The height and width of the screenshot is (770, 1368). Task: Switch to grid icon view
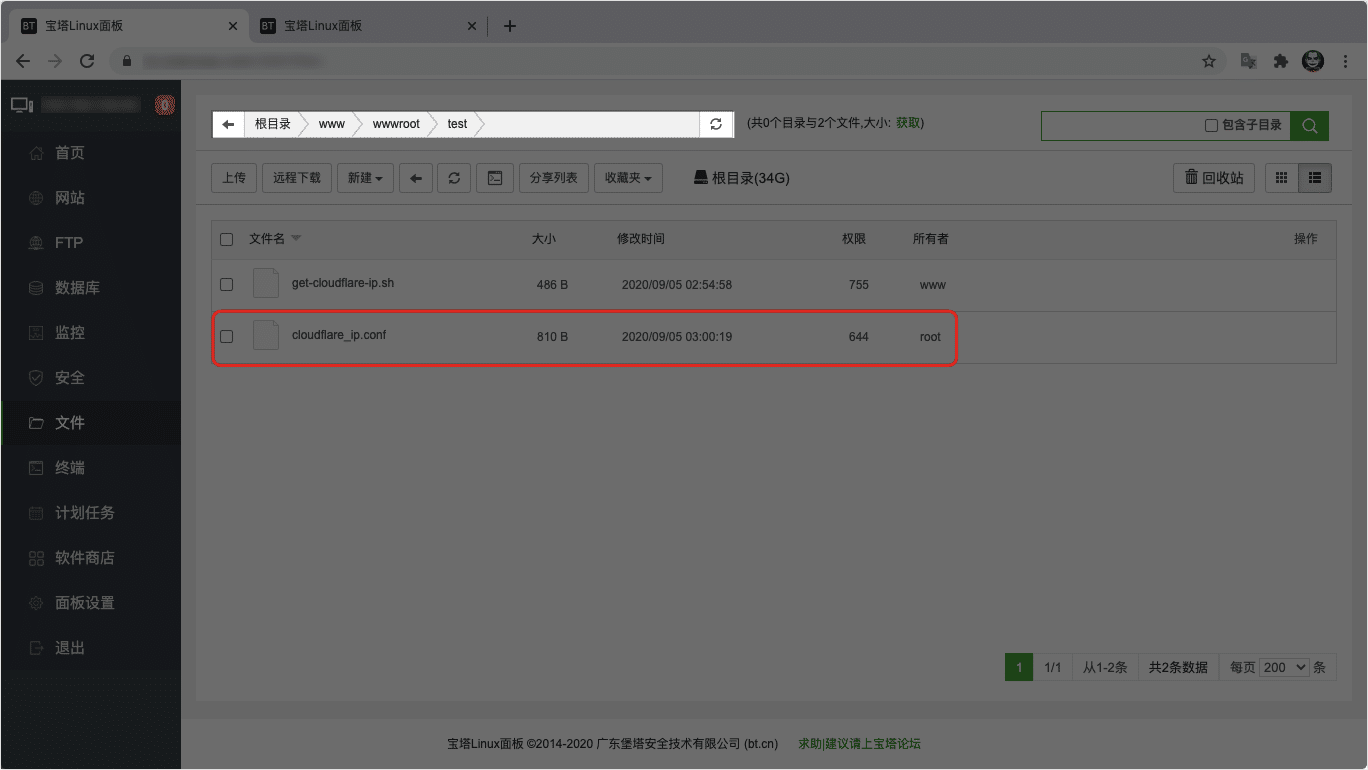click(1281, 178)
